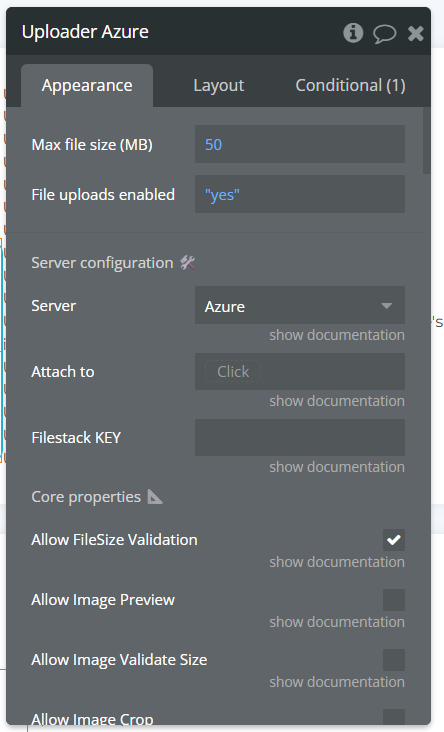Click the Core properties ruler icon

155,497
